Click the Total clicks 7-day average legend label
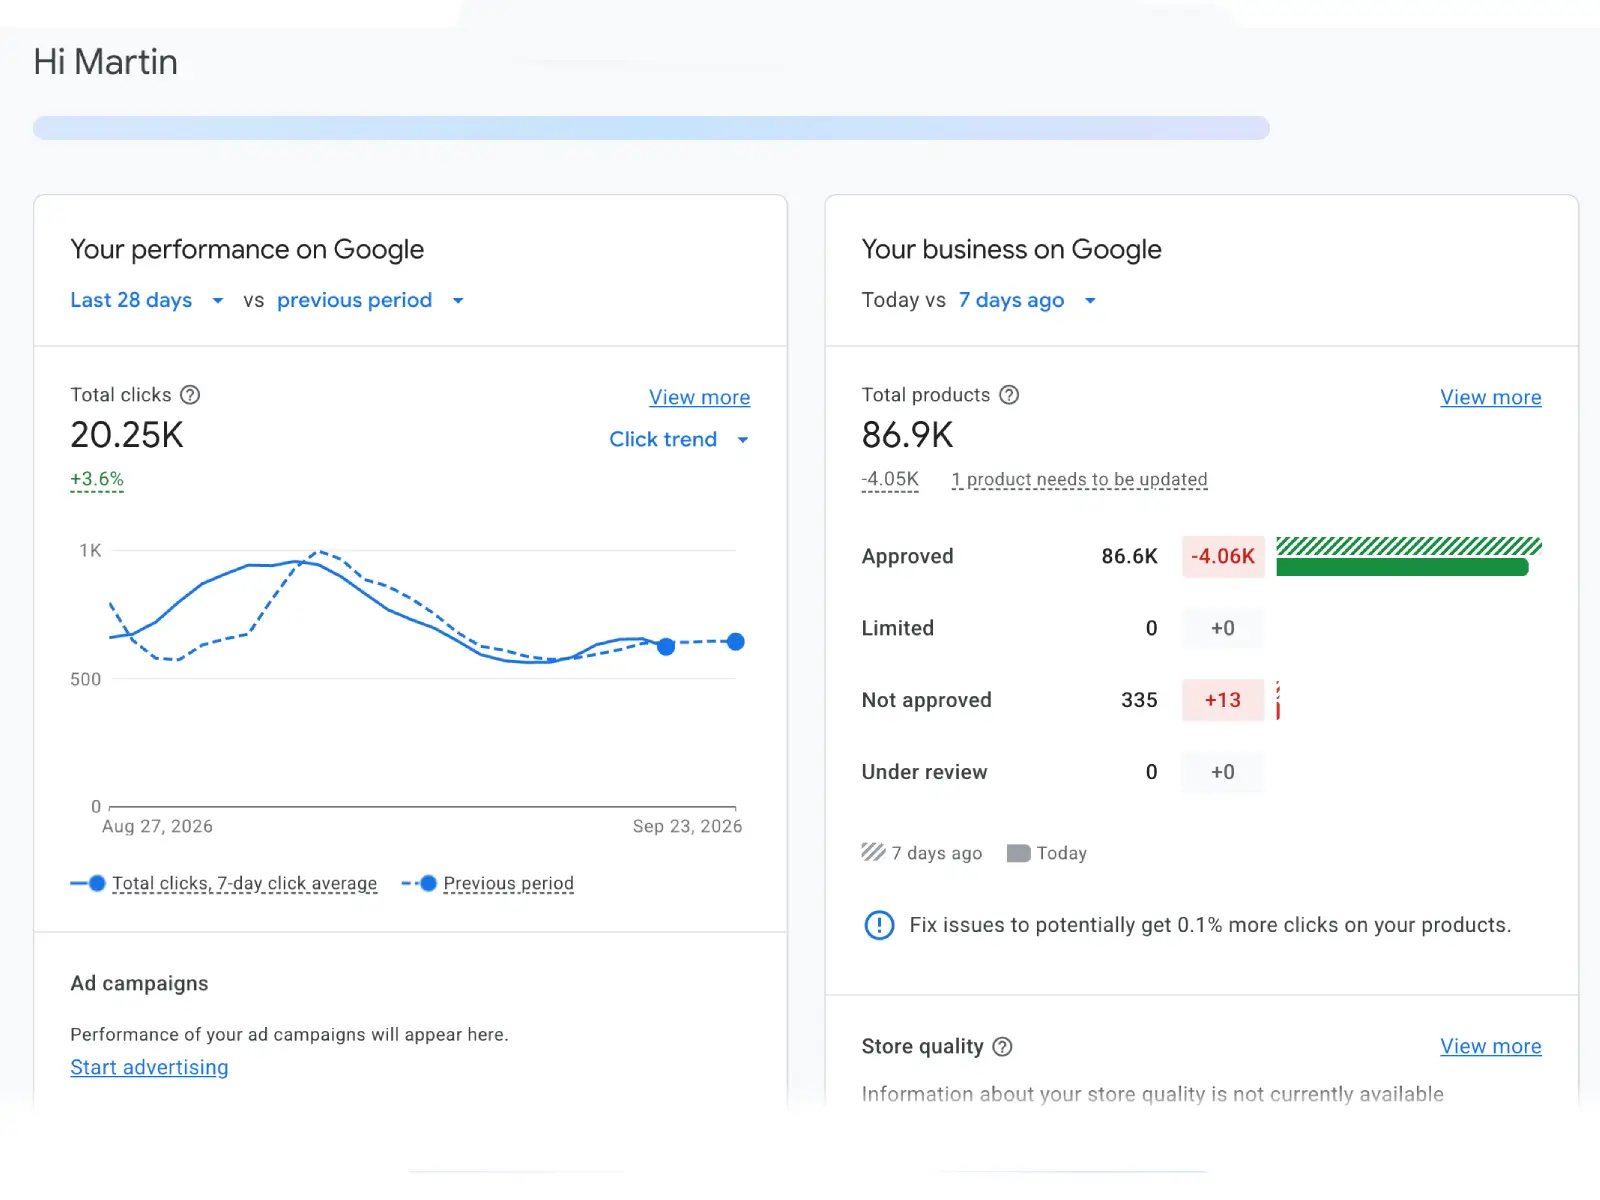The width and height of the screenshot is (1600, 1200). [x=244, y=883]
